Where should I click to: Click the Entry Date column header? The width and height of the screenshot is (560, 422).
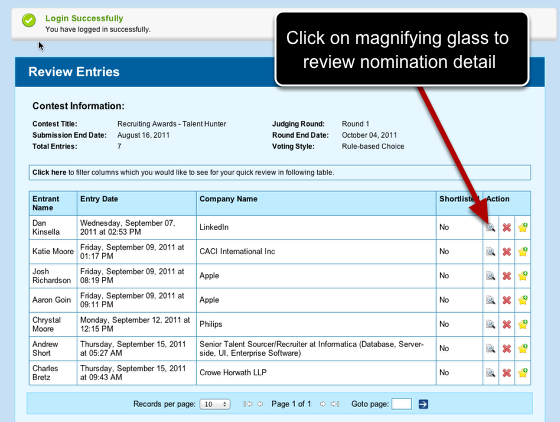[x=99, y=199]
